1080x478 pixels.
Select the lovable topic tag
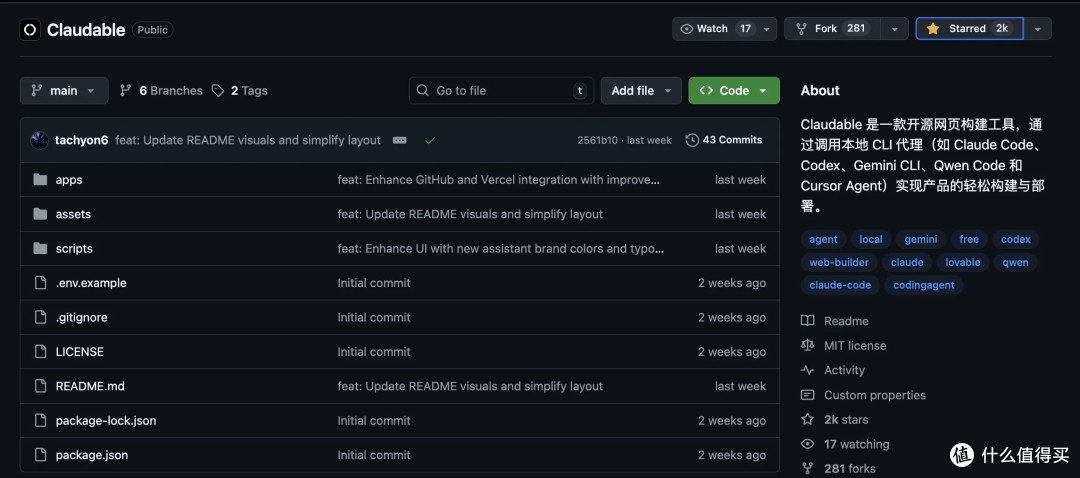point(962,262)
